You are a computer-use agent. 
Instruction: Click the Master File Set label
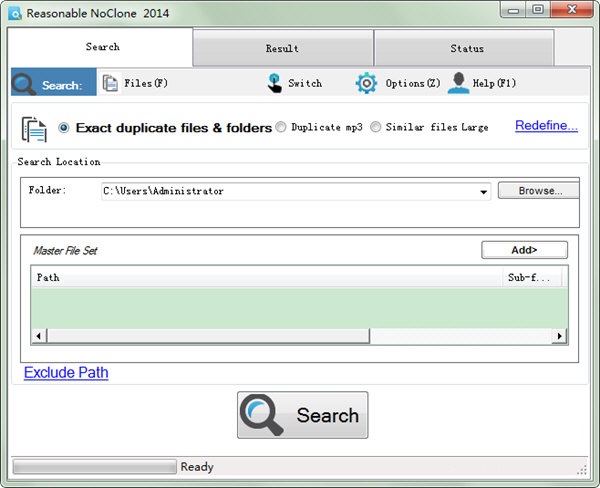65,251
